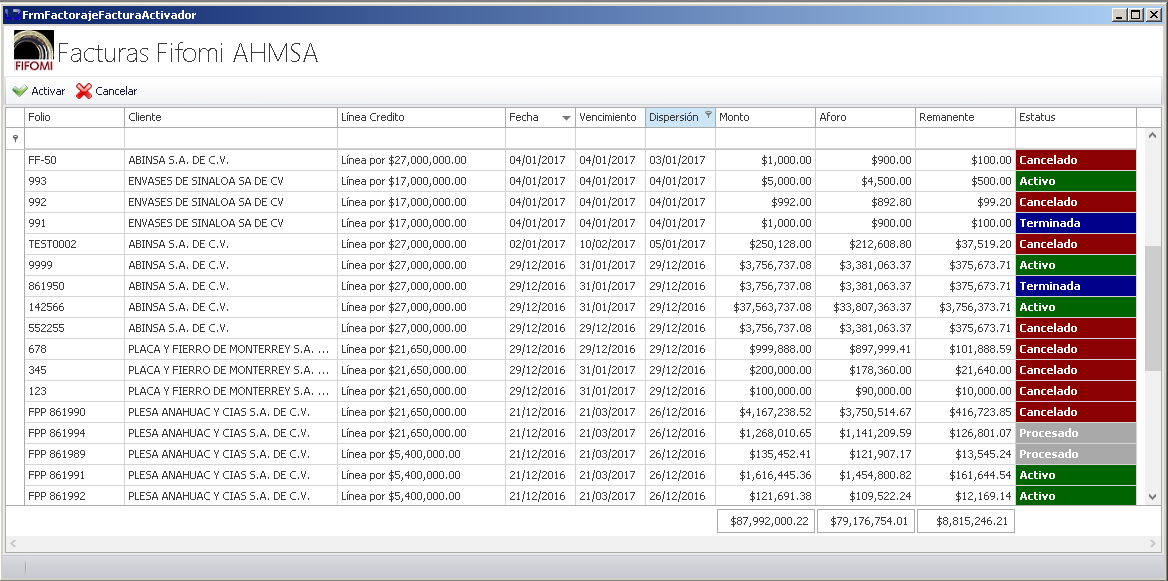
Task: Select the row with folio 678
Action: (571, 349)
